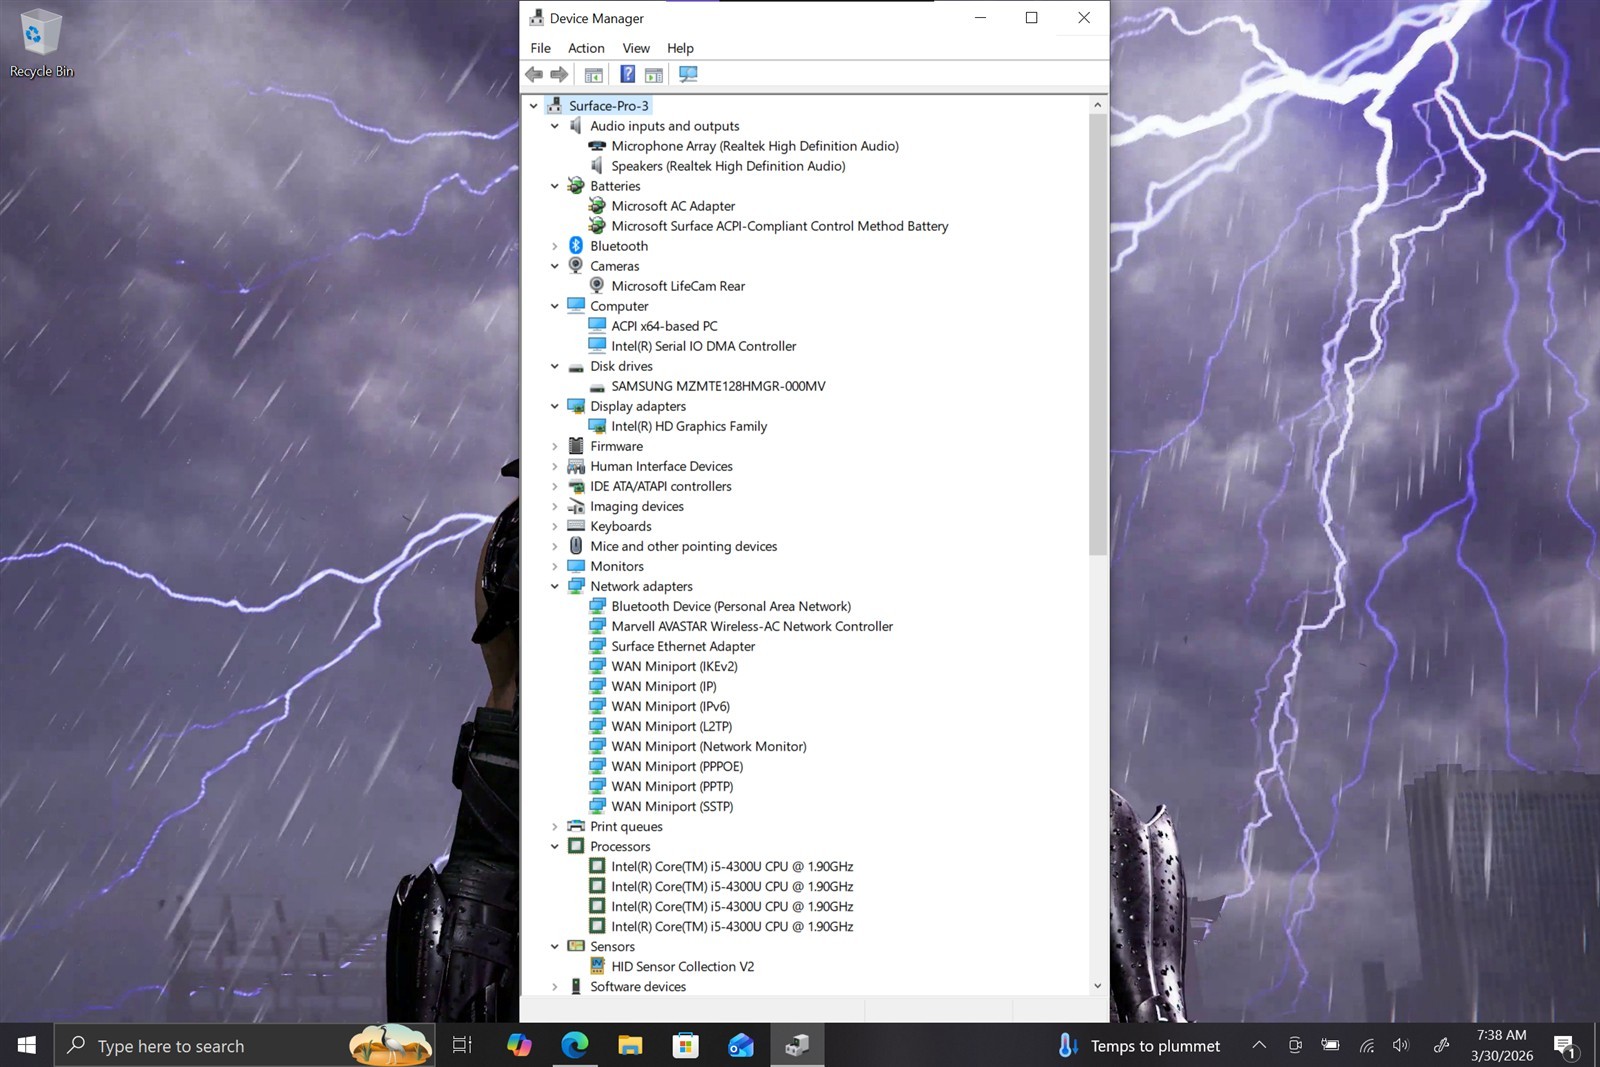
Task: Open the Help toolbar icon with the question mark
Action: 627,74
